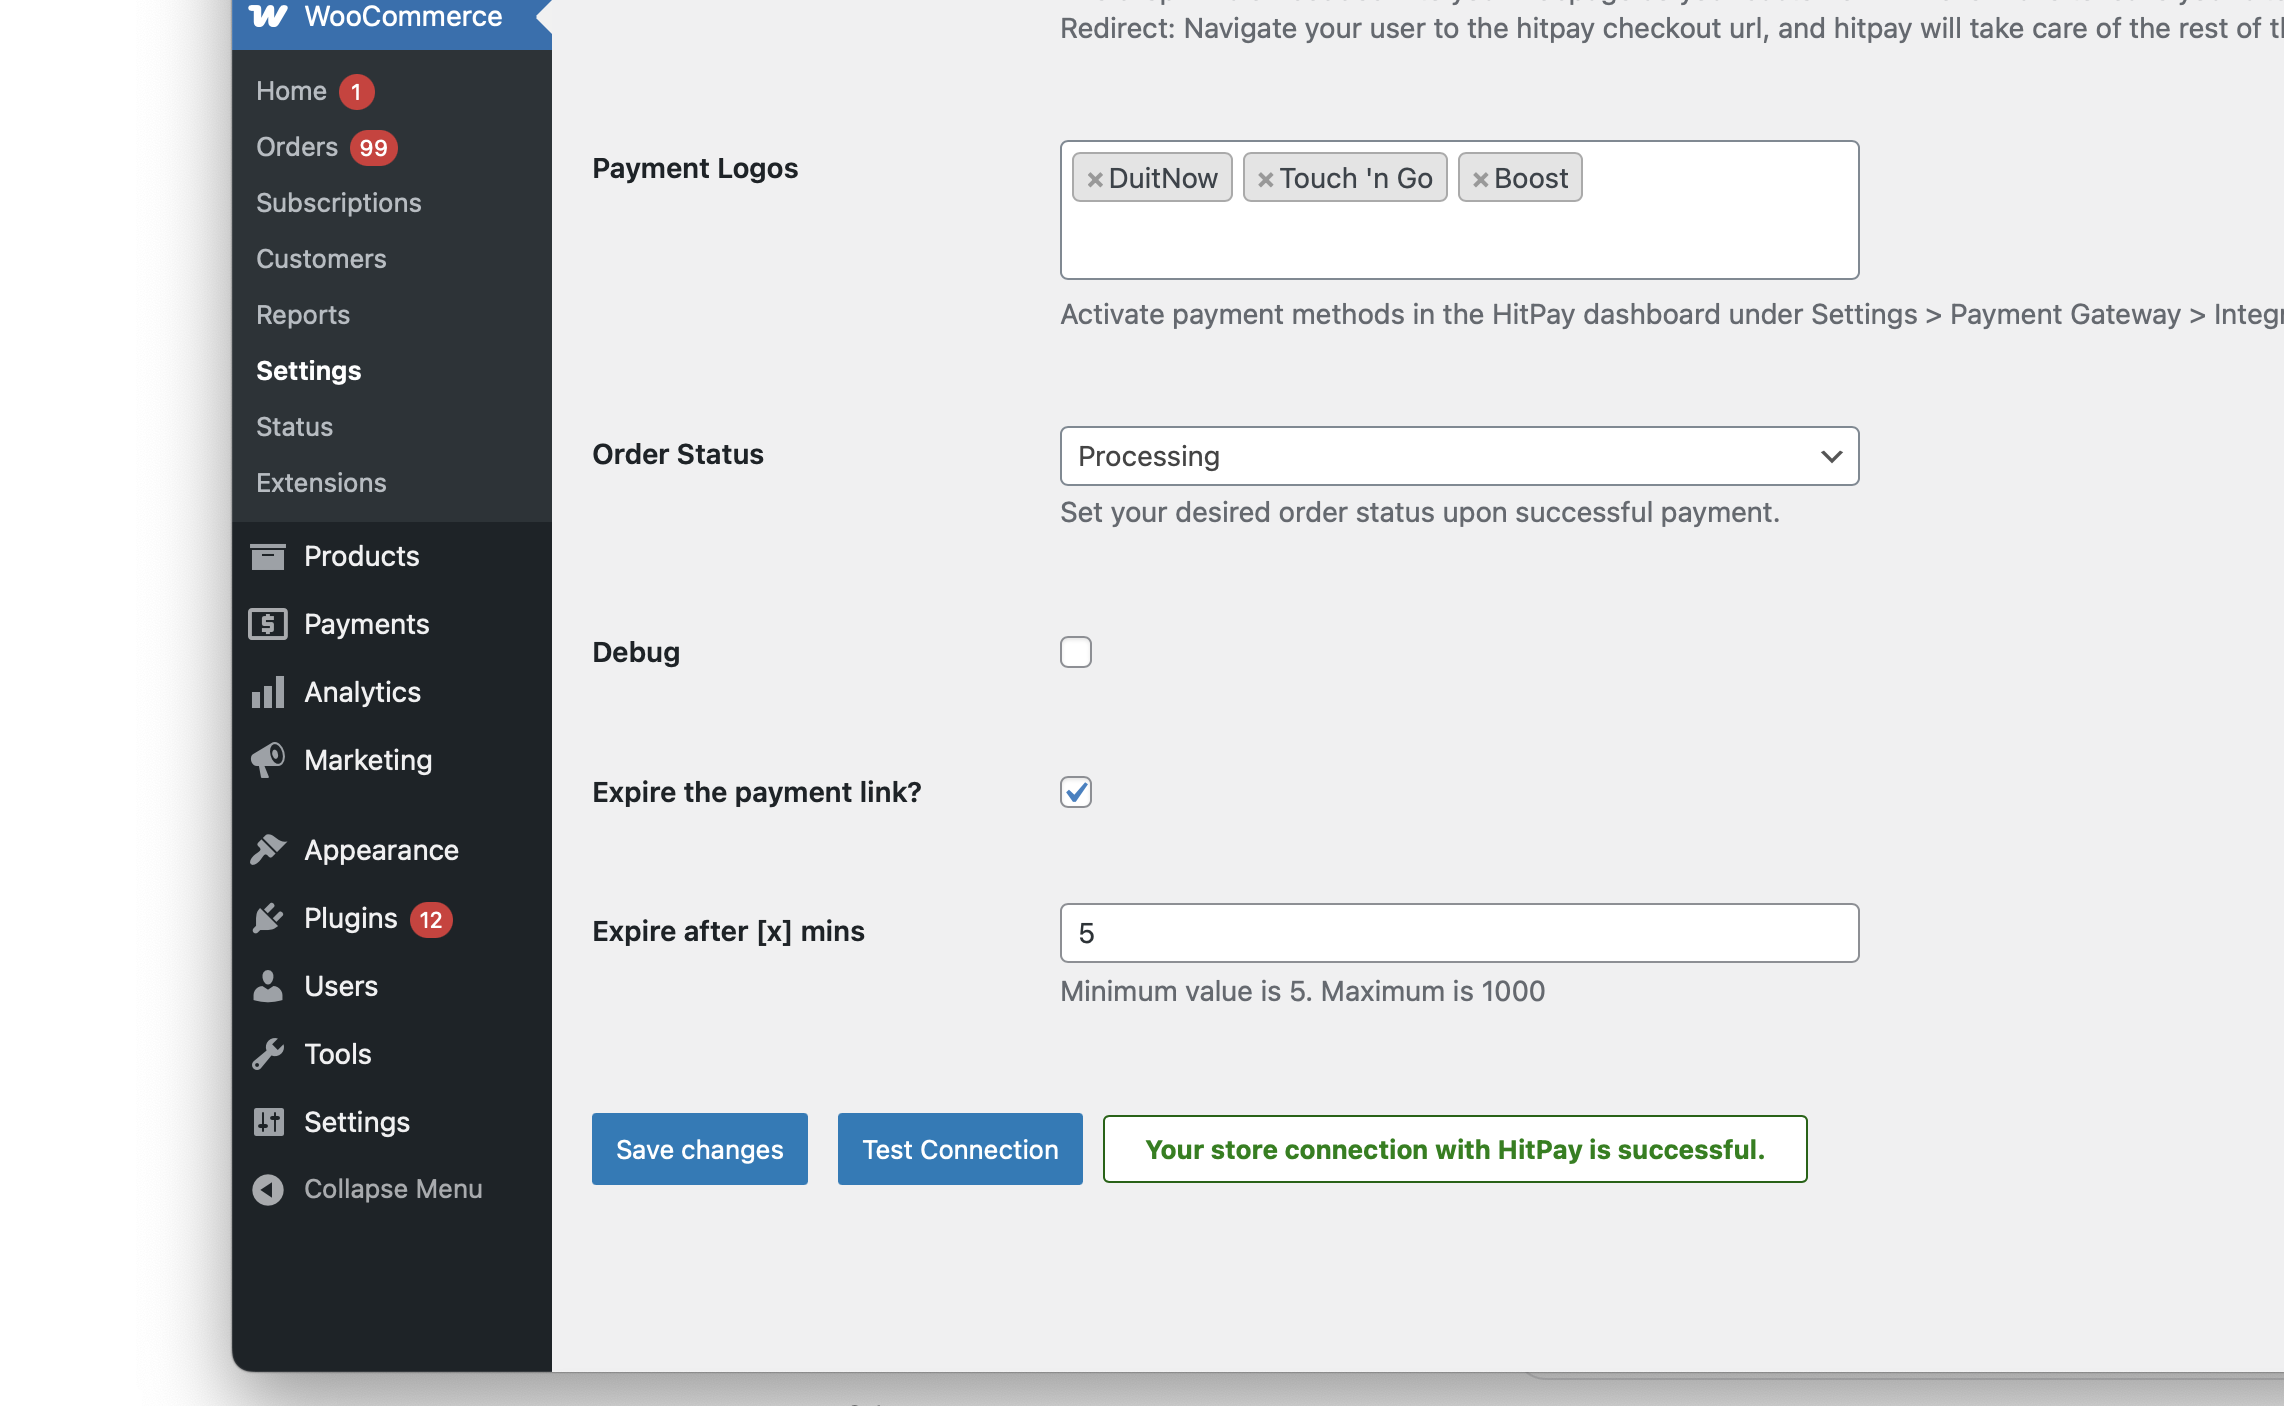Click Expire after [x] mins label
This screenshot has width=2284, height=1406.
click(728, 931)
